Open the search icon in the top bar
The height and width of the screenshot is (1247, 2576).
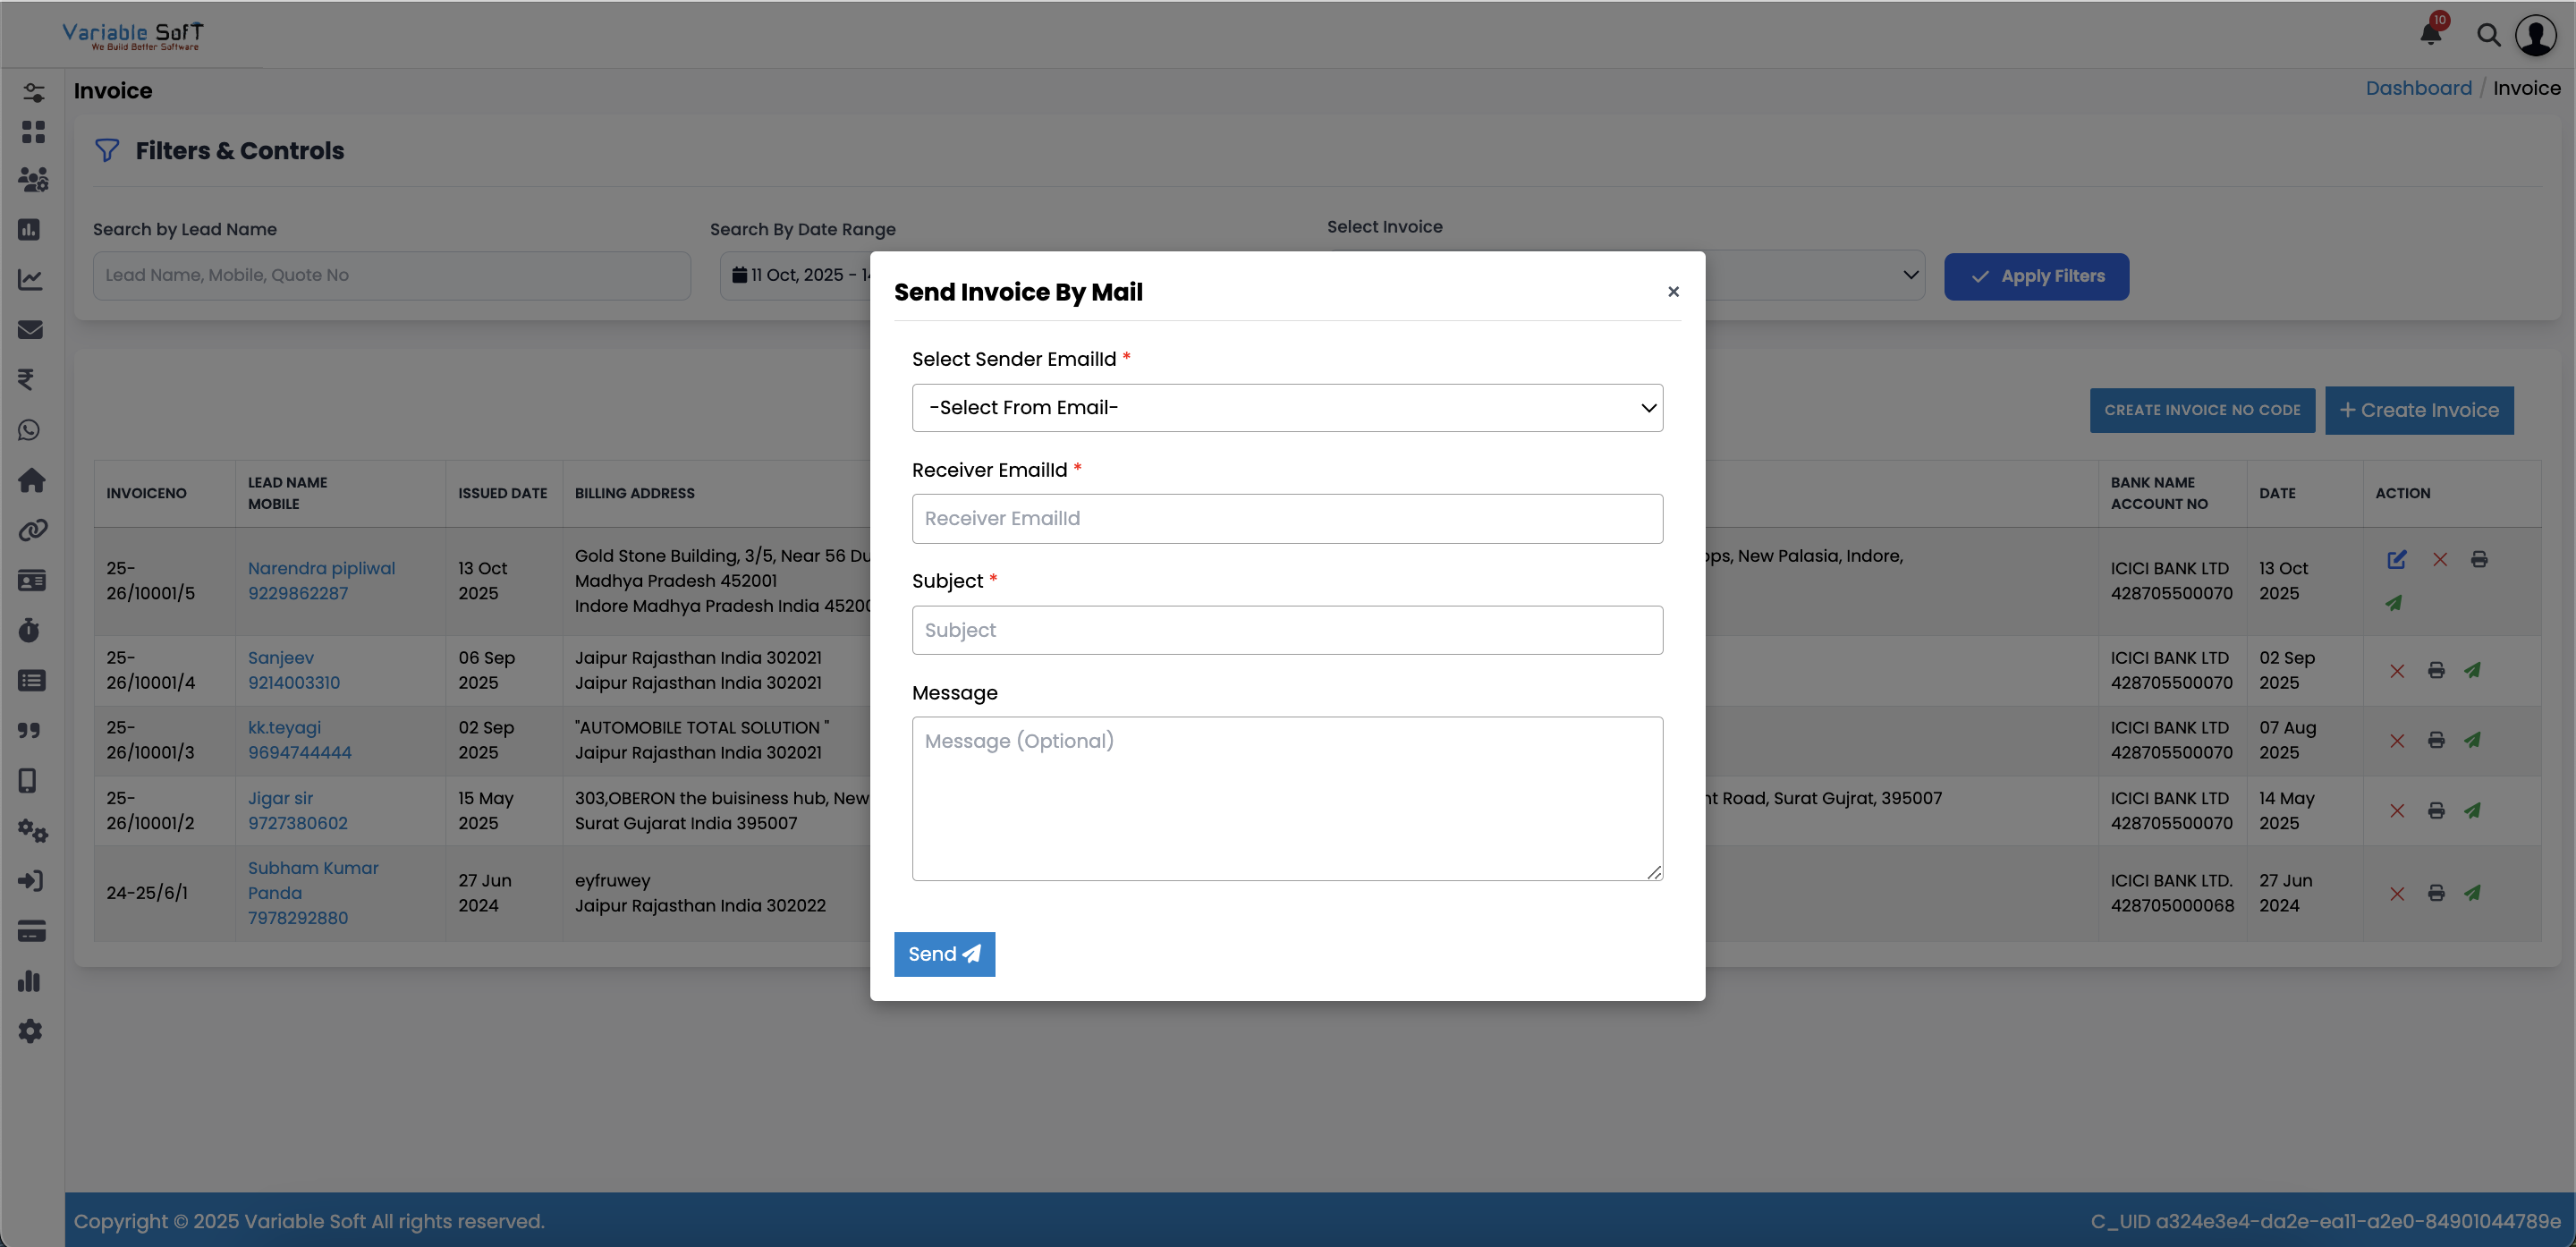pyautogui.click(x=2489, y=35)
